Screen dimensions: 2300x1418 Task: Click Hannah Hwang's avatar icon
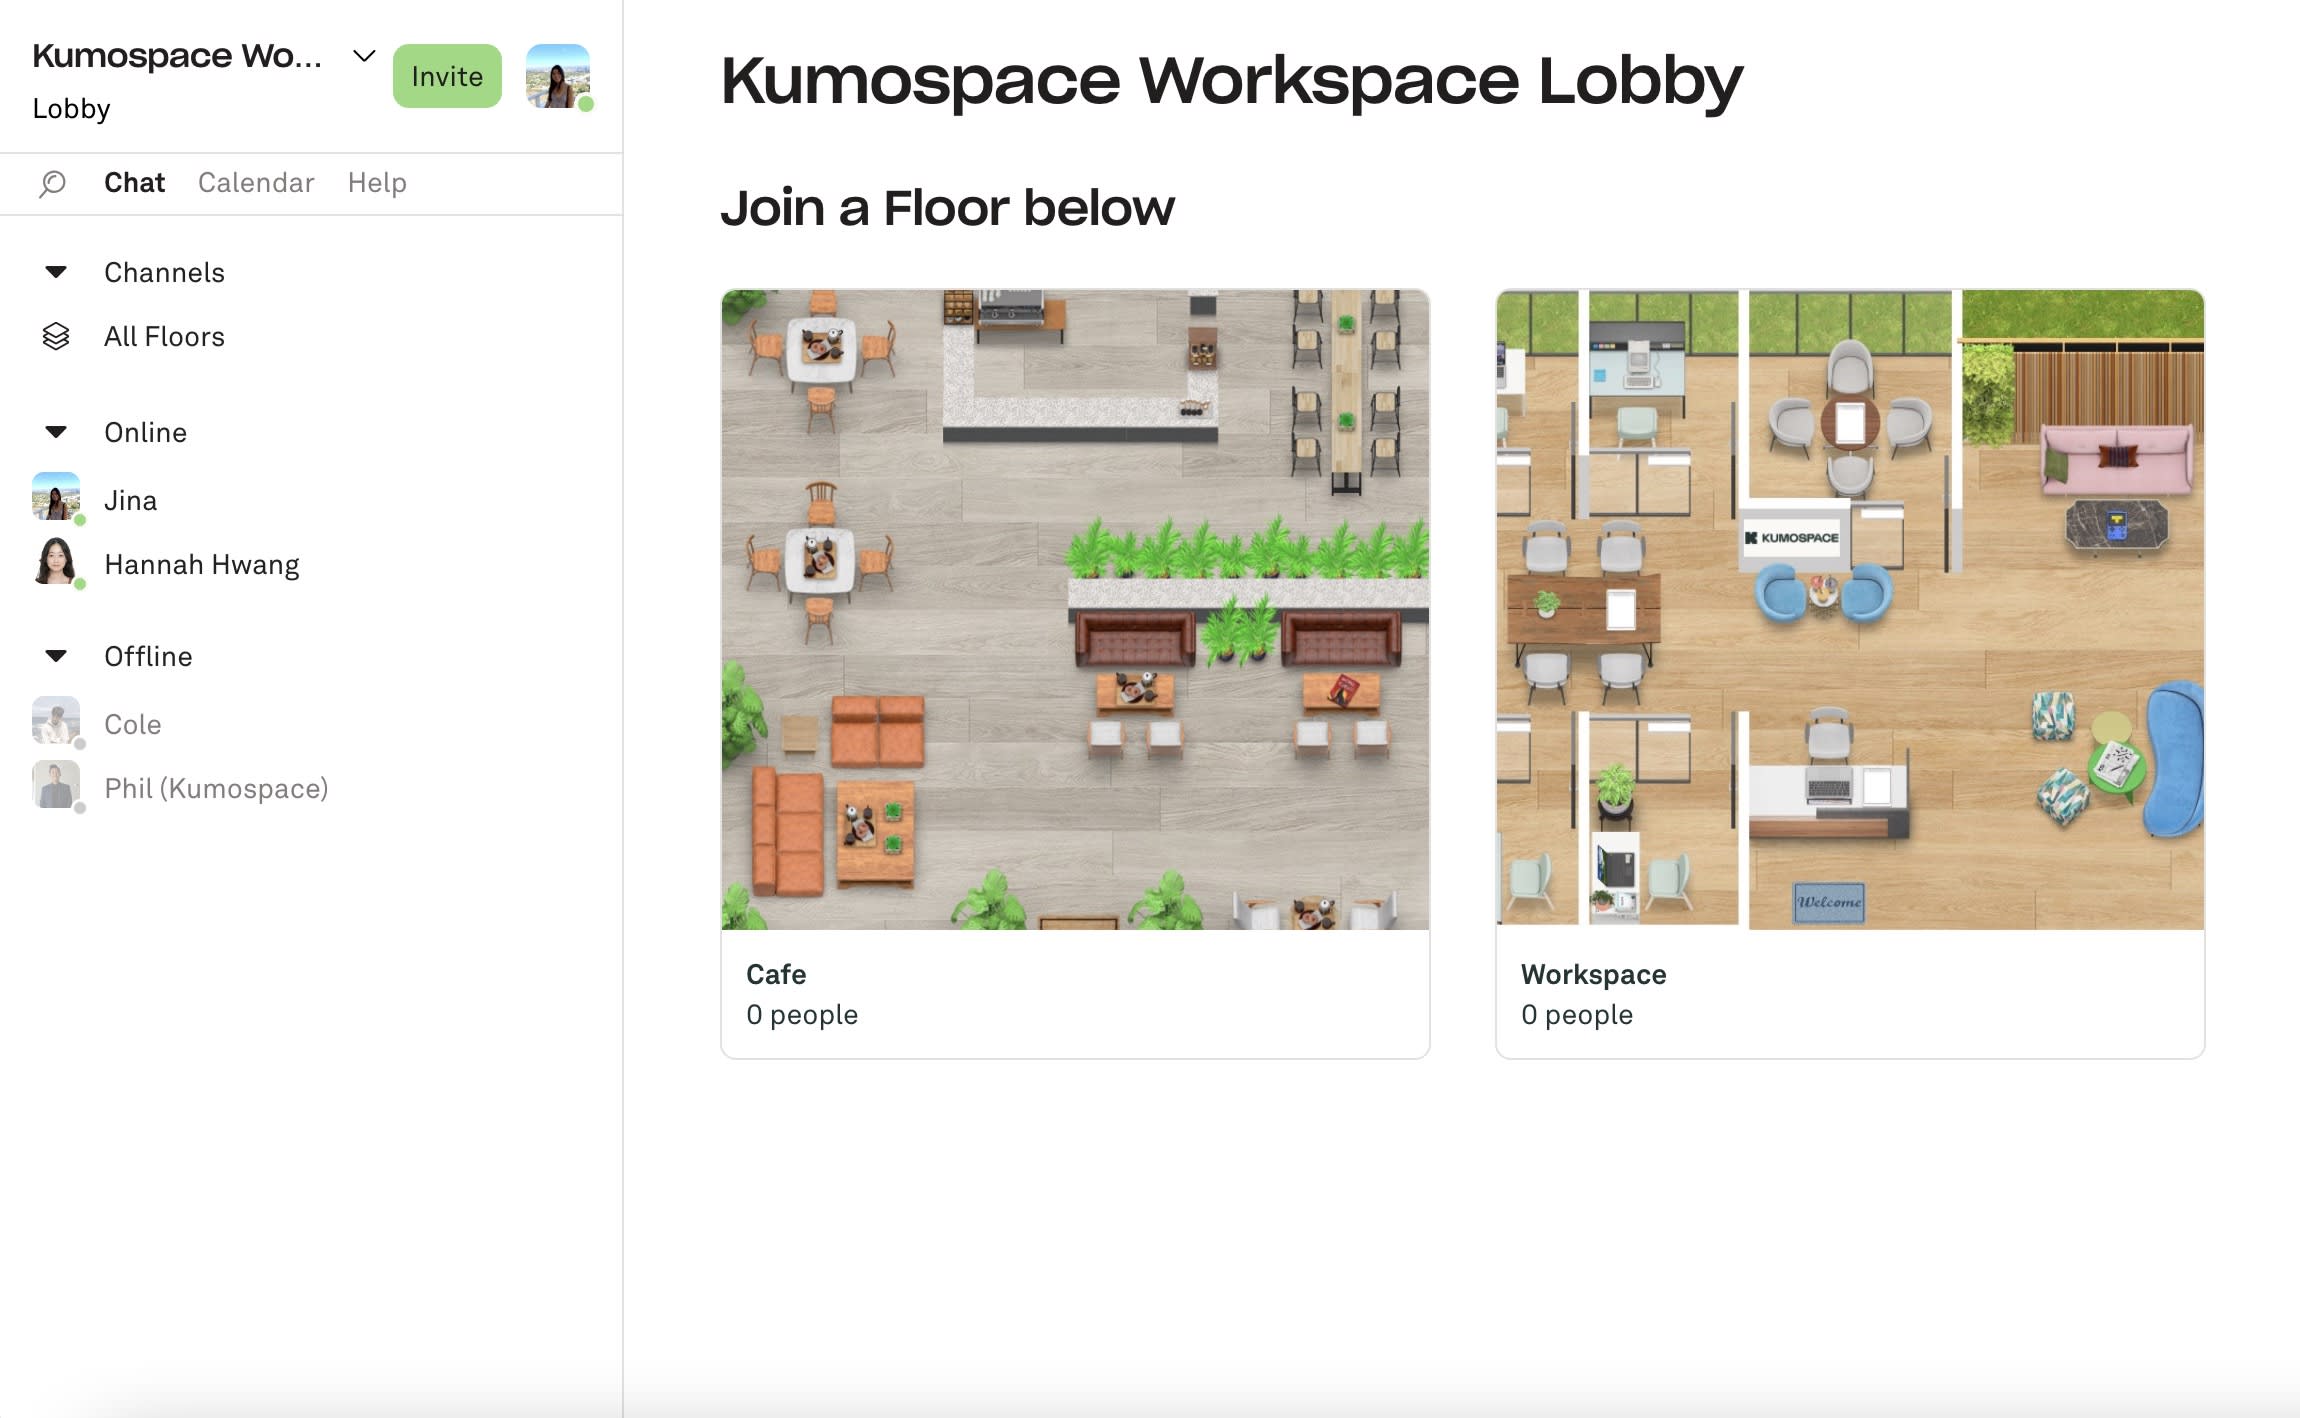(56, 562)
